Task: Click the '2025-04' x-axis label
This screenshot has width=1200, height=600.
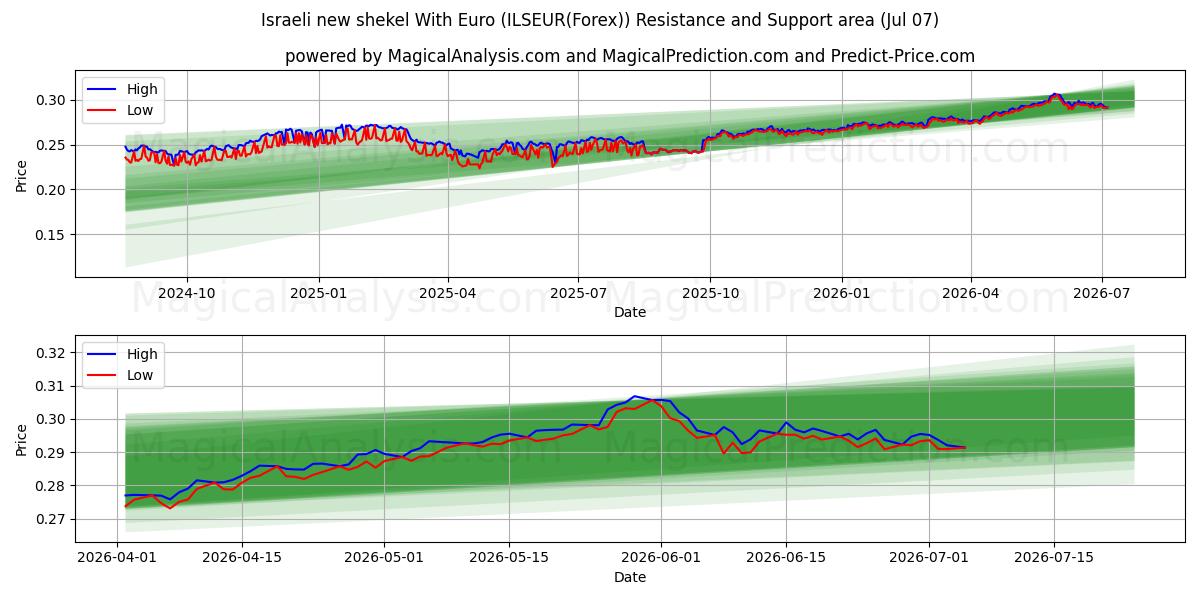Action: [447, 293]
